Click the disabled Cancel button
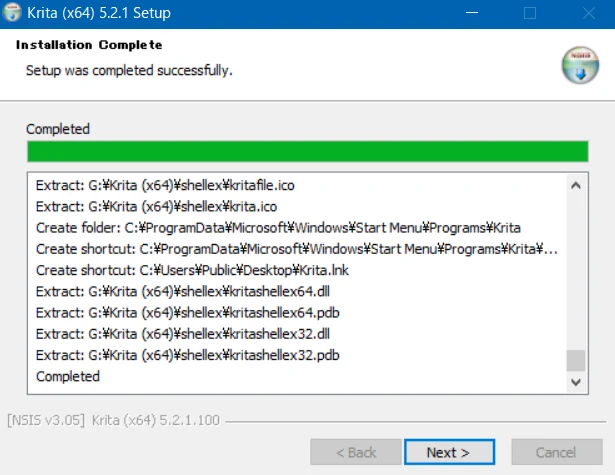The image size is (615, 475). tap(557, 452)
